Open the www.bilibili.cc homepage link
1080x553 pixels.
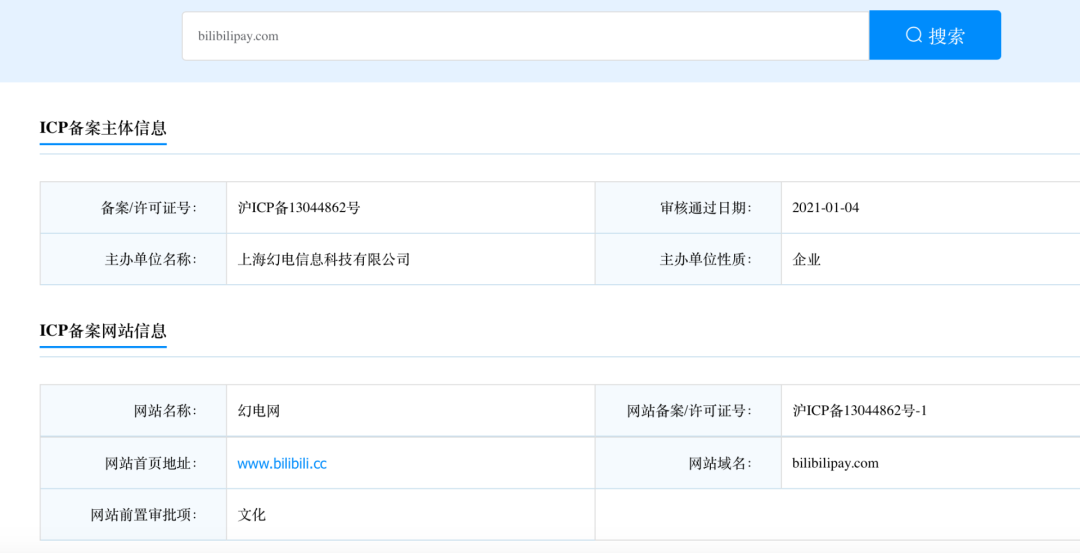(x=282, y=463)
